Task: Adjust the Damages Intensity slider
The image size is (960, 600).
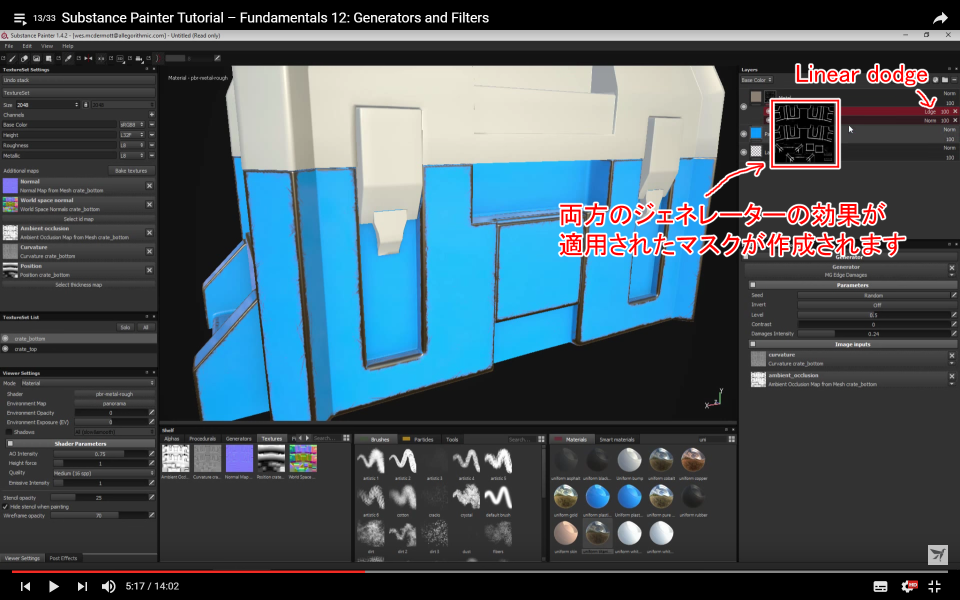Action: [x=873, y=334]
